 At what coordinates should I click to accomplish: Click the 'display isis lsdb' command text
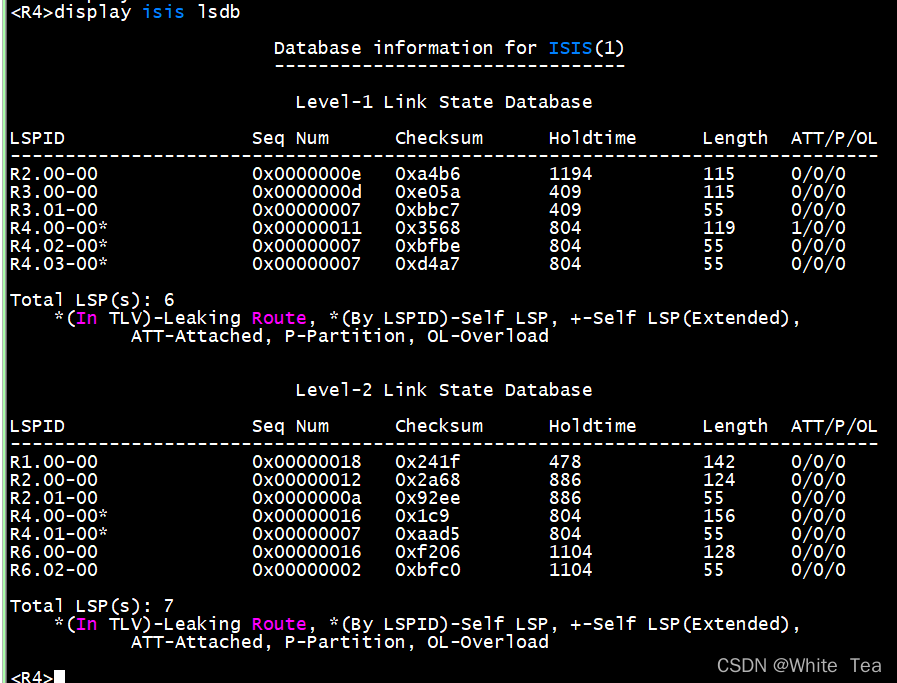[147, 12]
